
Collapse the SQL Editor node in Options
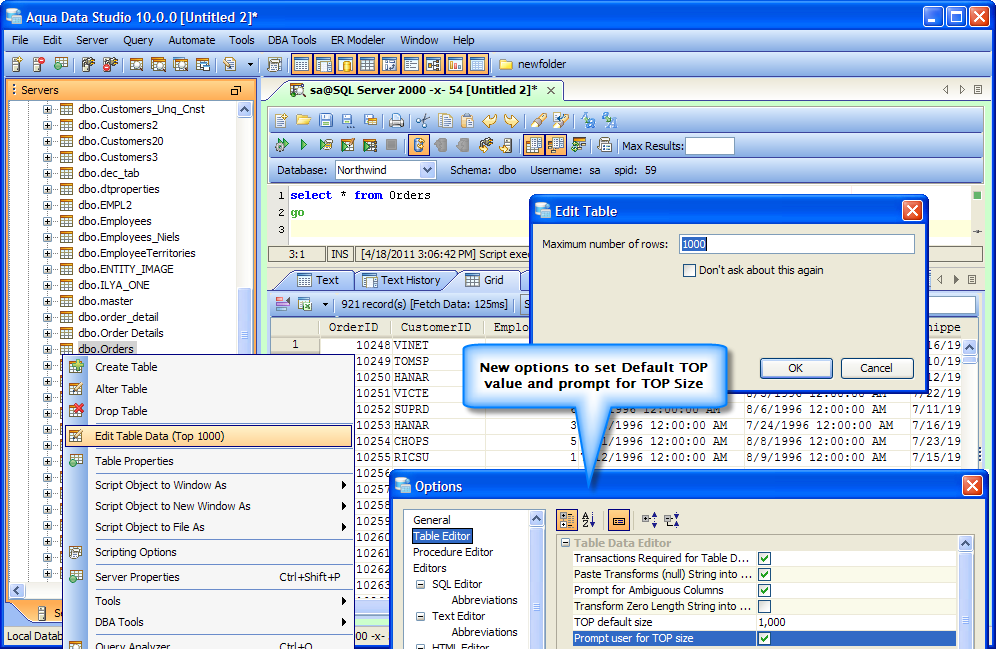point(420,584)
